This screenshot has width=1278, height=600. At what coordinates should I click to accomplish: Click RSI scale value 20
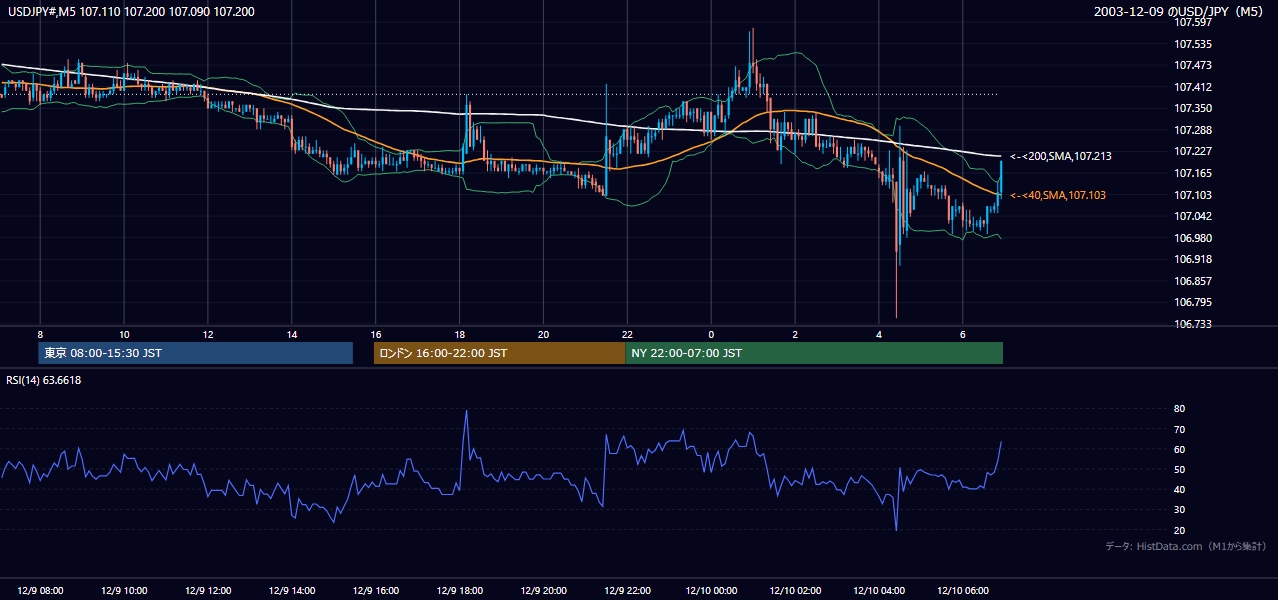click(1179, 530)
